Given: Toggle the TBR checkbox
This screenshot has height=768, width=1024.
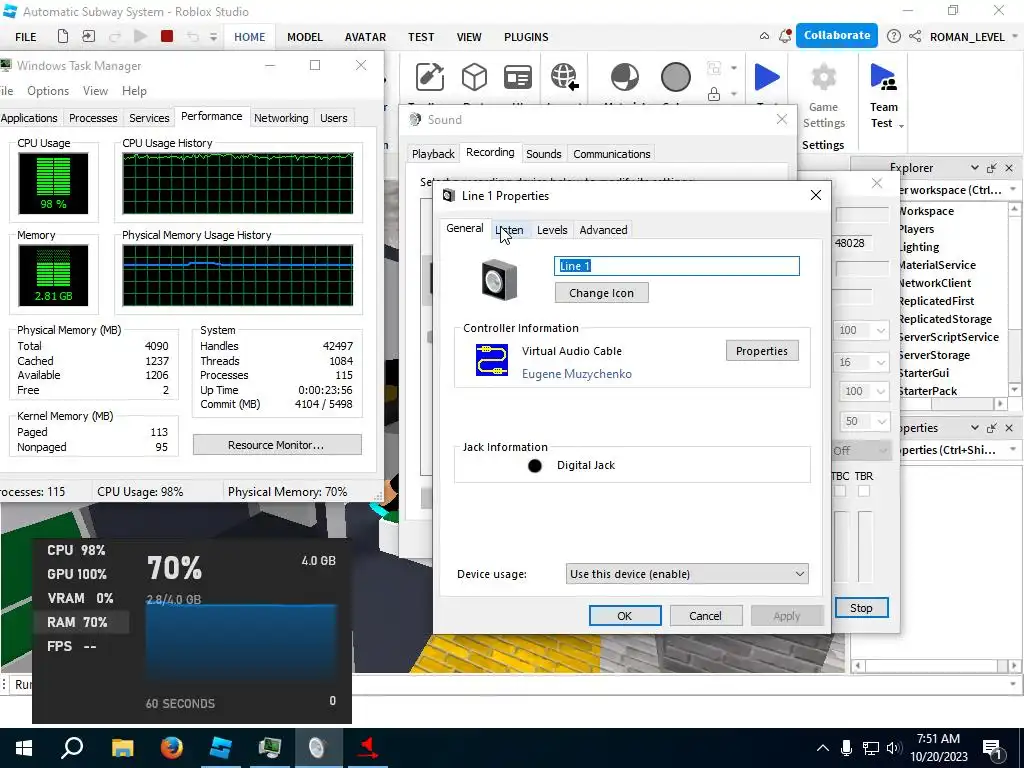Looking at the screenshot, I should point(863,491).
